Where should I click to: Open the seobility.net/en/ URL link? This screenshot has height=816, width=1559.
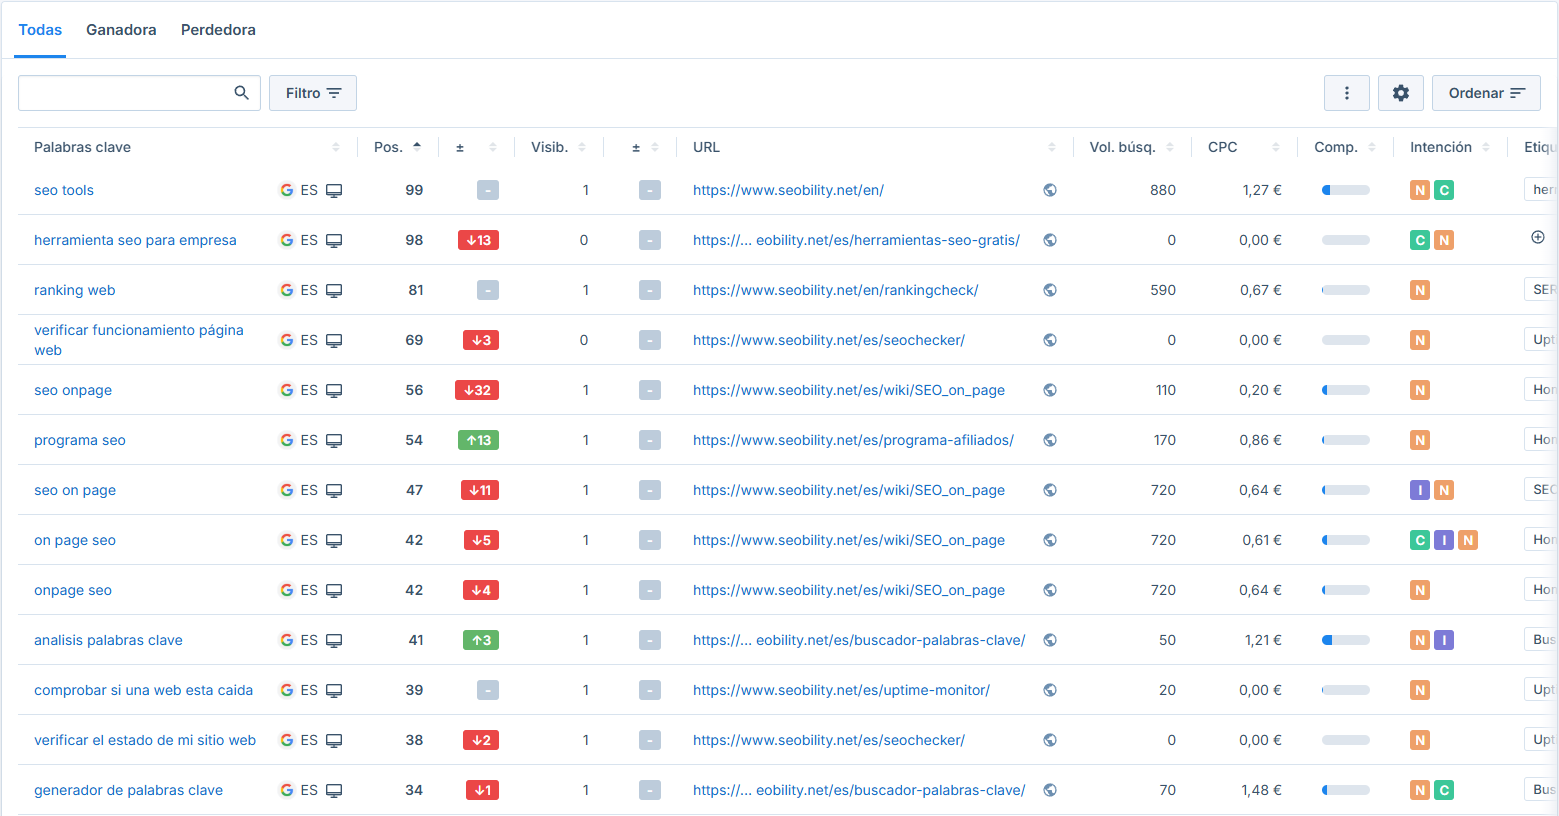[x=788, y=190]
